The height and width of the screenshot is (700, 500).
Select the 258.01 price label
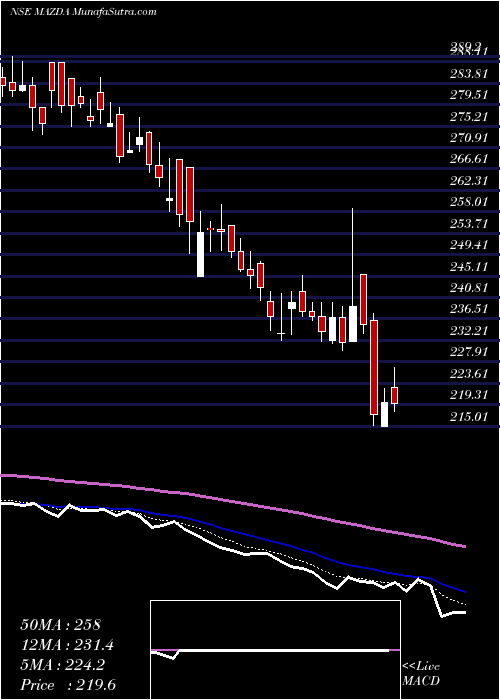tap(468, 203)
